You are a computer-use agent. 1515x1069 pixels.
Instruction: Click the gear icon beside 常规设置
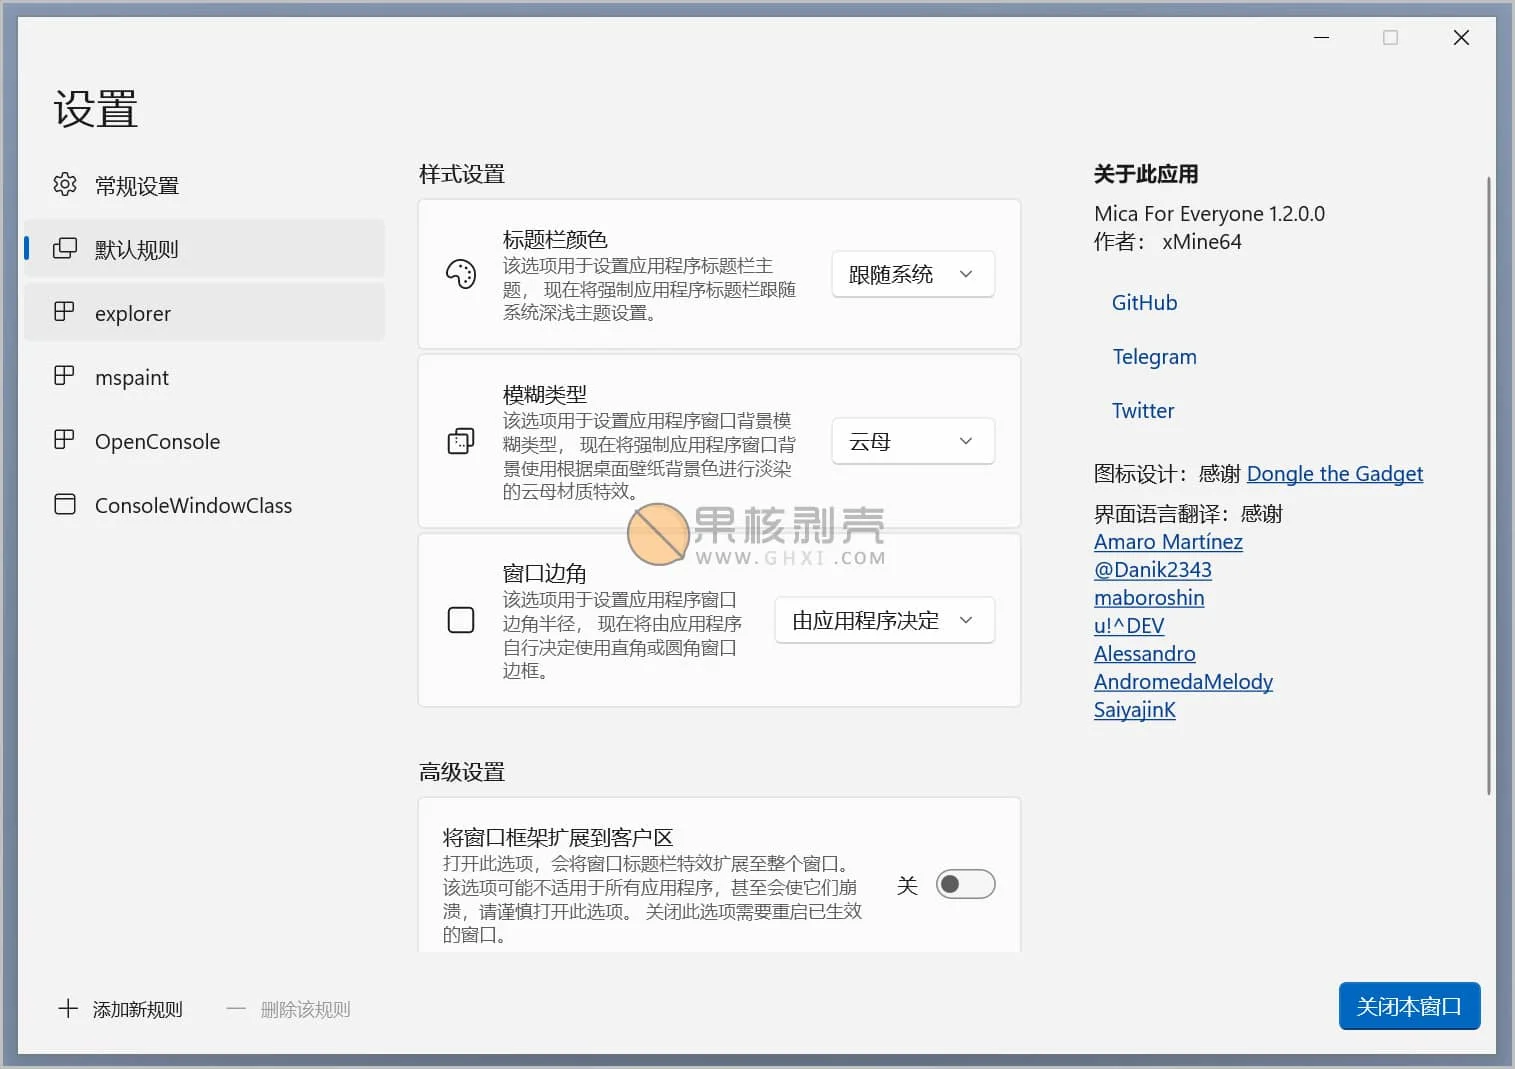click(x=64, y=185)
